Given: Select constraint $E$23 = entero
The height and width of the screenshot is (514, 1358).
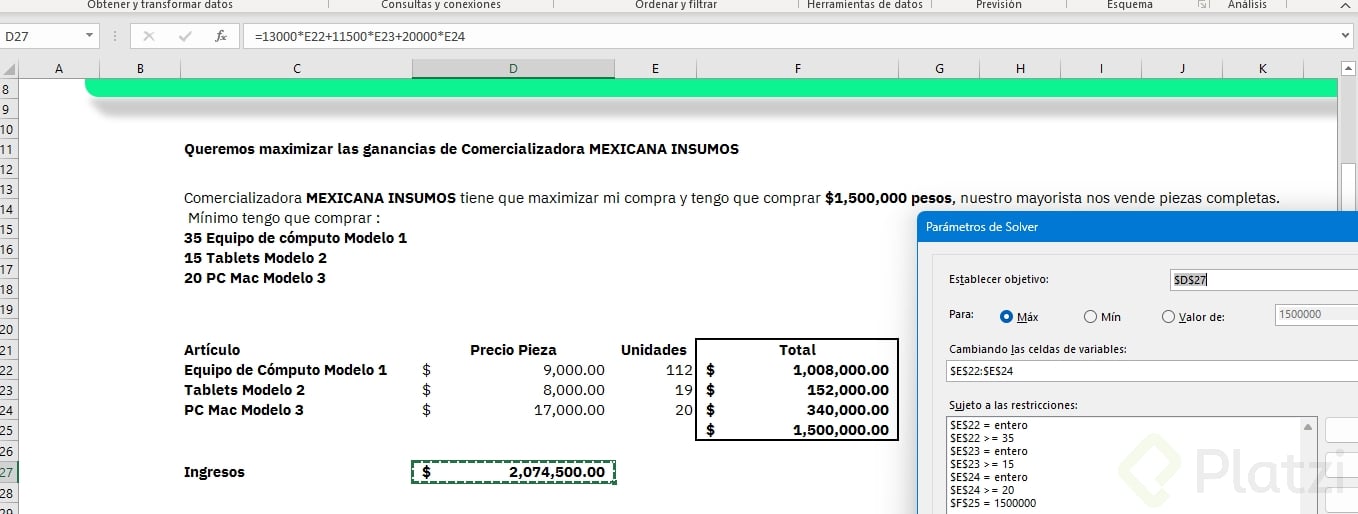Looking at the screenshot, I should coord(988,451).
